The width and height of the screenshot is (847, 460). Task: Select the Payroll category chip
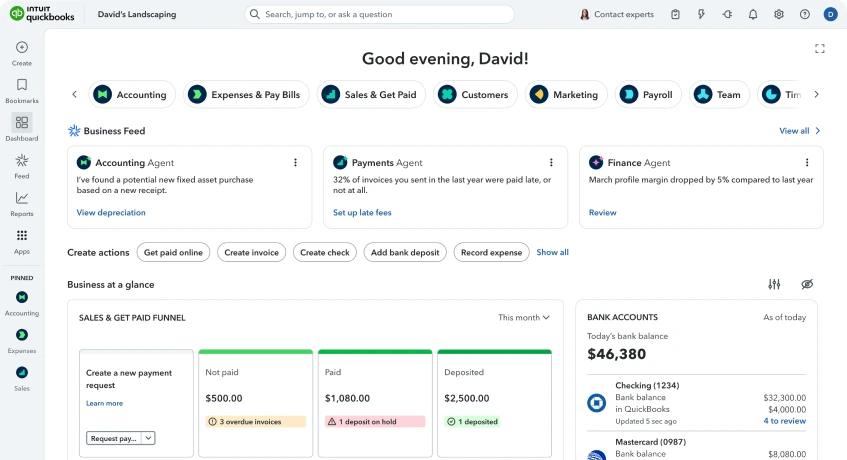[648, 94]
